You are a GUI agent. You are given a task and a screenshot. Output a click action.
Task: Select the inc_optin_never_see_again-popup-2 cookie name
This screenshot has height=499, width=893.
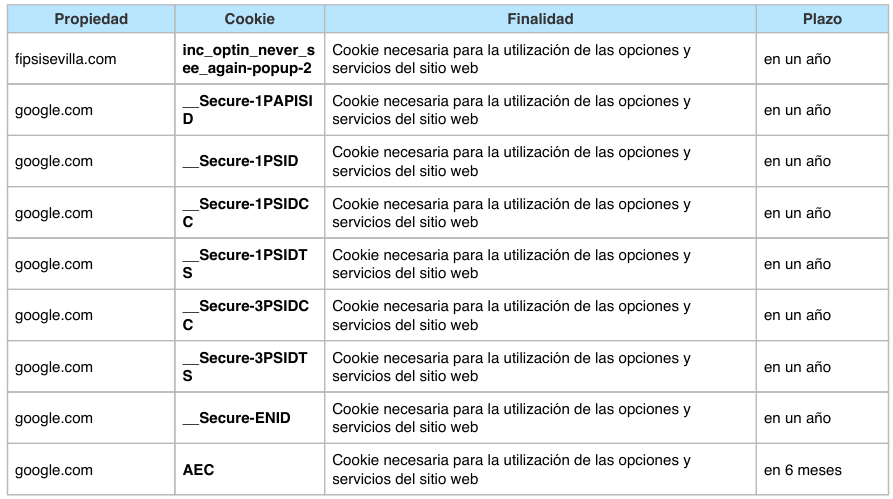pyautogui.click(x=248, y=59)
